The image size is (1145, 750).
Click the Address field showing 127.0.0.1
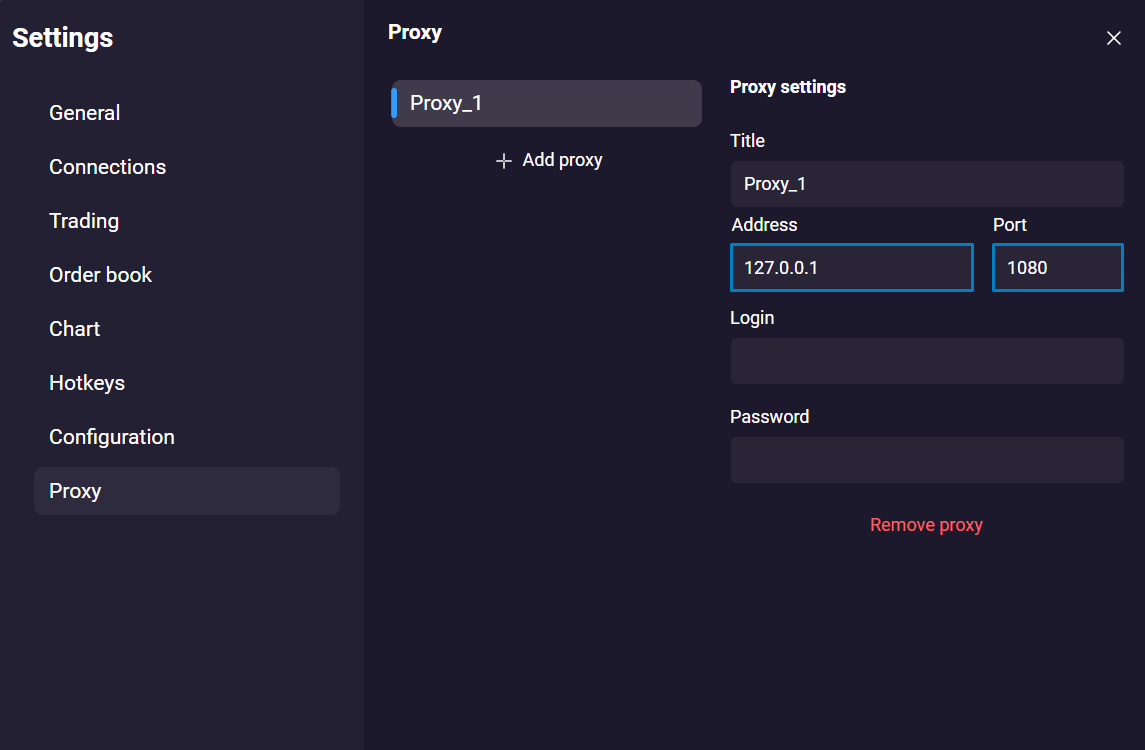click(851, 267)
